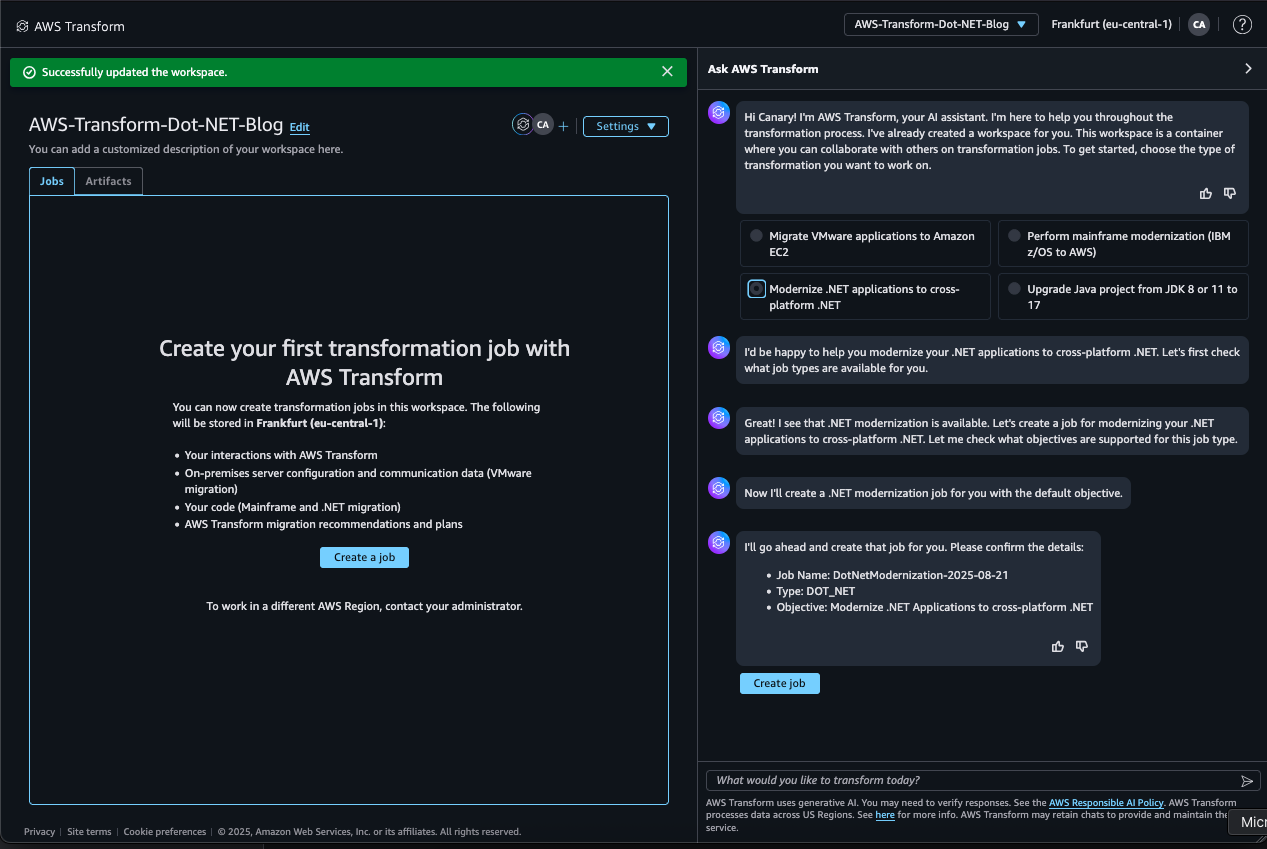Click the Create job button in chat

tap(779, 683)
